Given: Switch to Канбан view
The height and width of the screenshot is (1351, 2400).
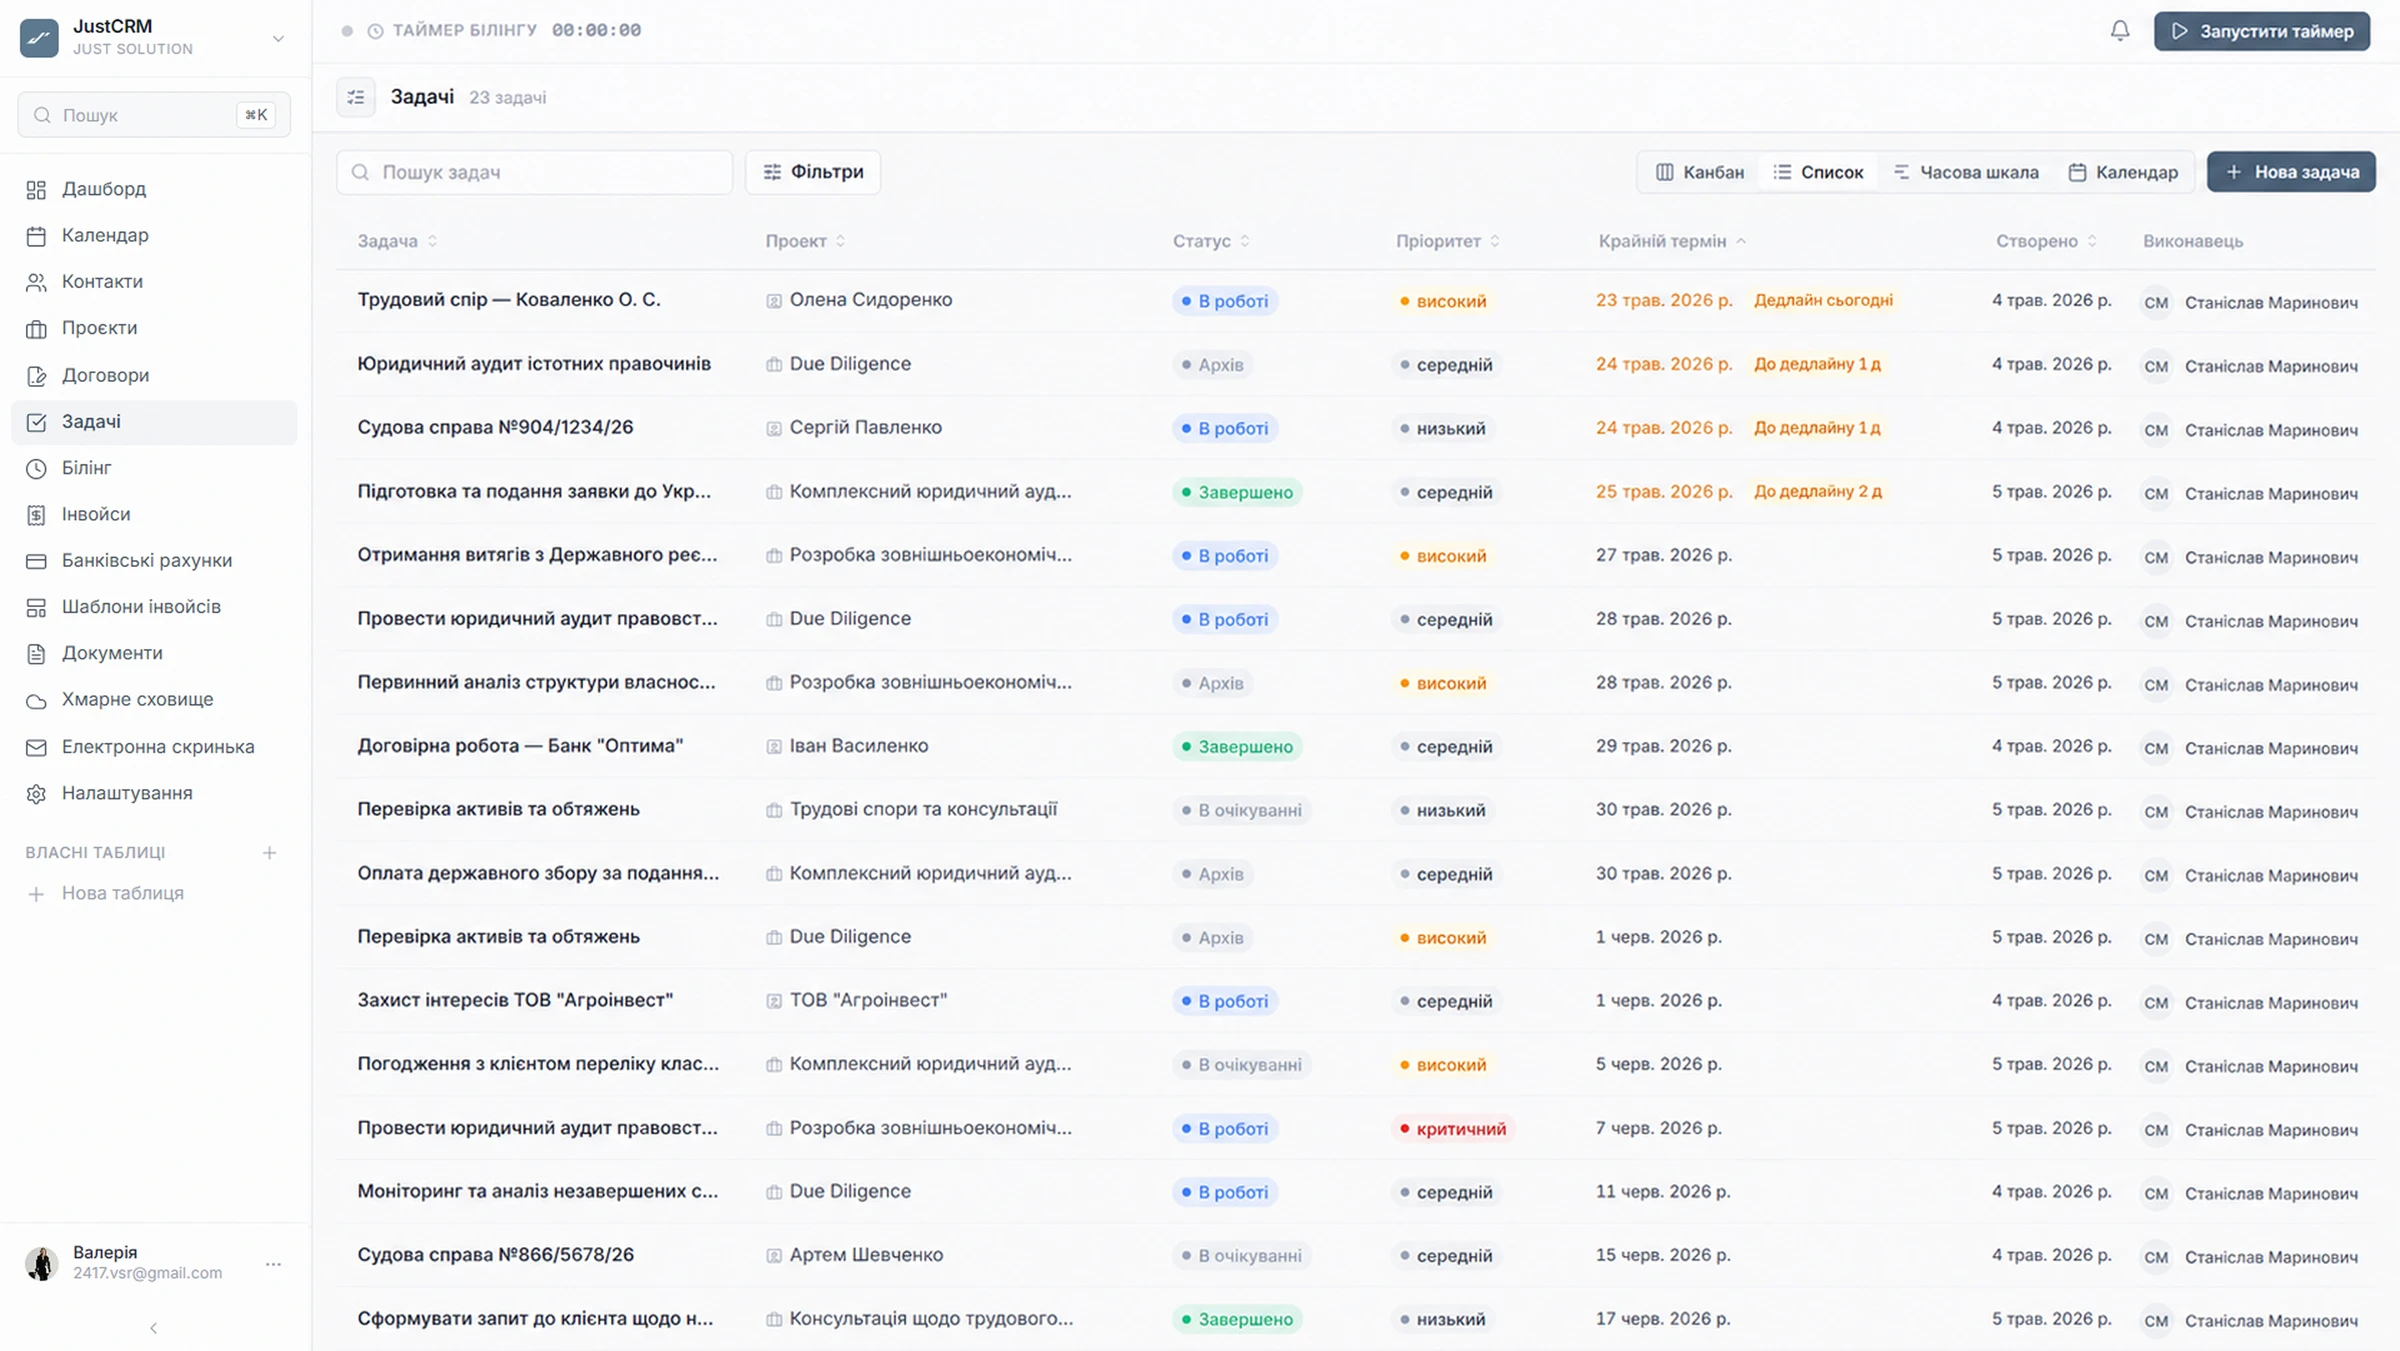Looking at the screenshot, I should pos(1700,172).
